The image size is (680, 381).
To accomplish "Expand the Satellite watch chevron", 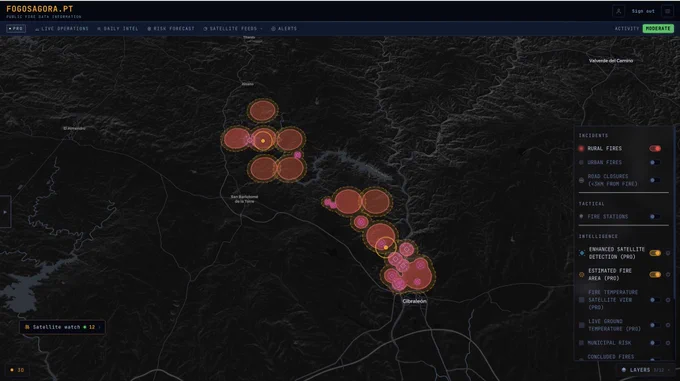I will click(x=99, y=327).
